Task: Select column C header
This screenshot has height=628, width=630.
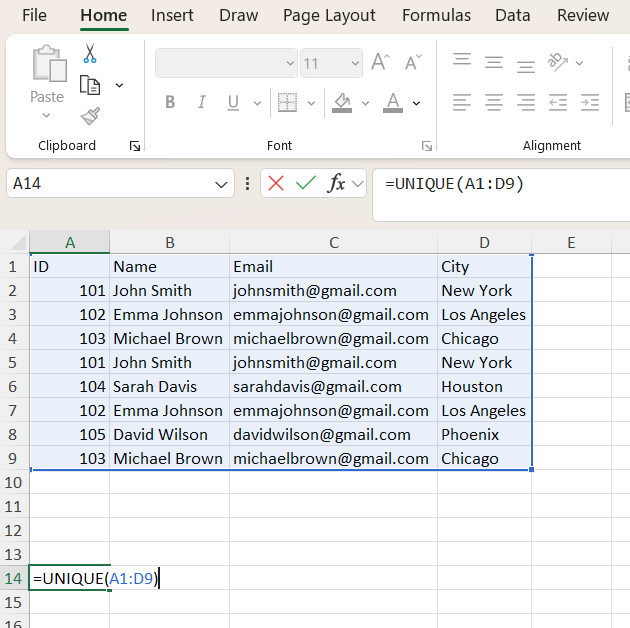Action: (x=333, y=242)
